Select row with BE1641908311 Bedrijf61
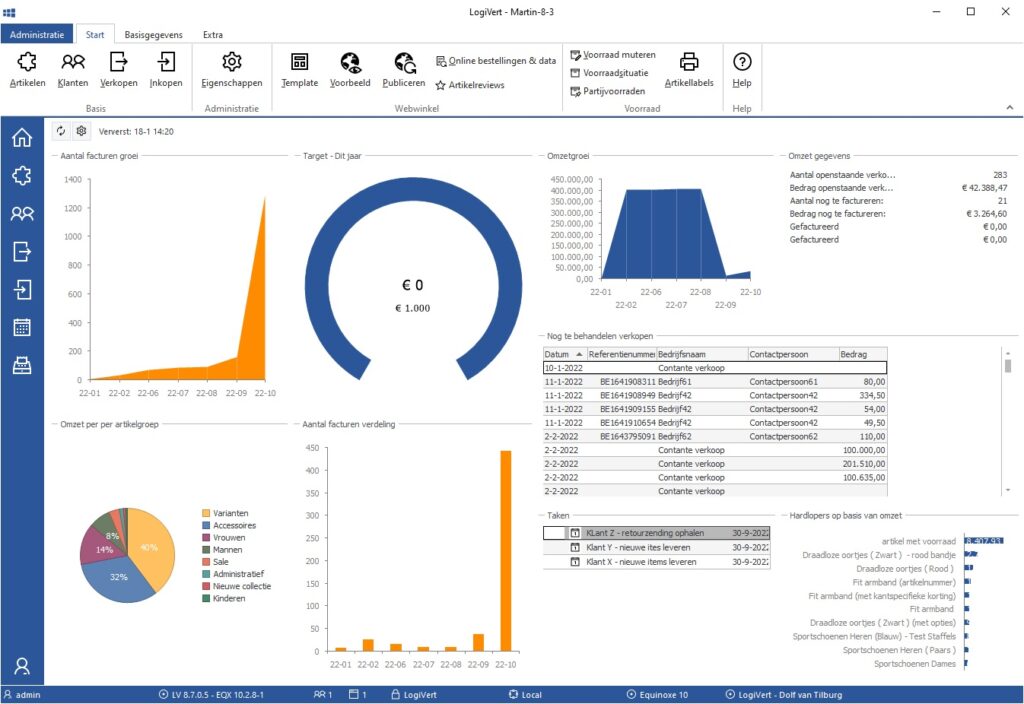Screen dimensions: 1024x704 point(715,381)
